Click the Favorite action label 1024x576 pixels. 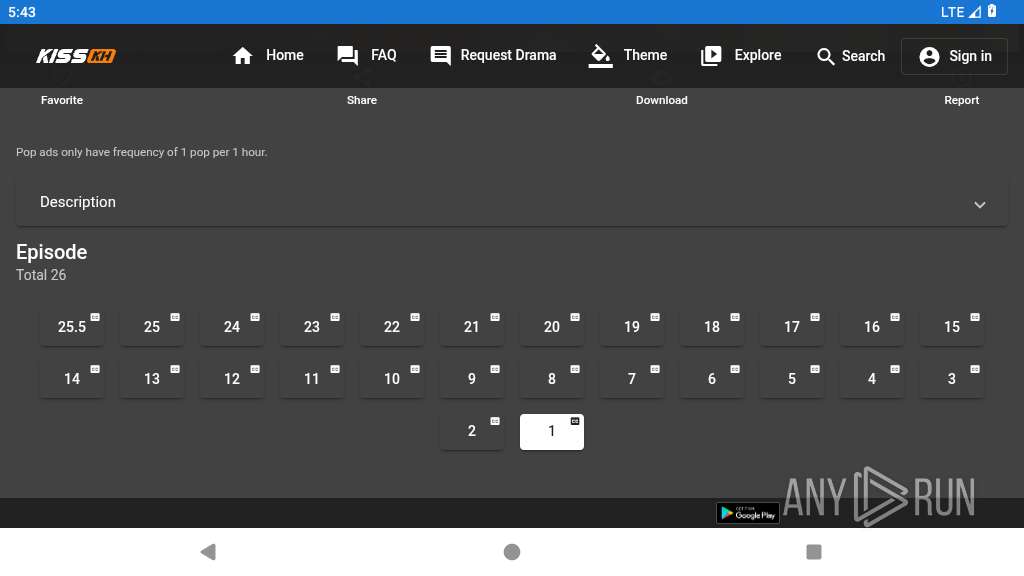[x=62, y=100]
